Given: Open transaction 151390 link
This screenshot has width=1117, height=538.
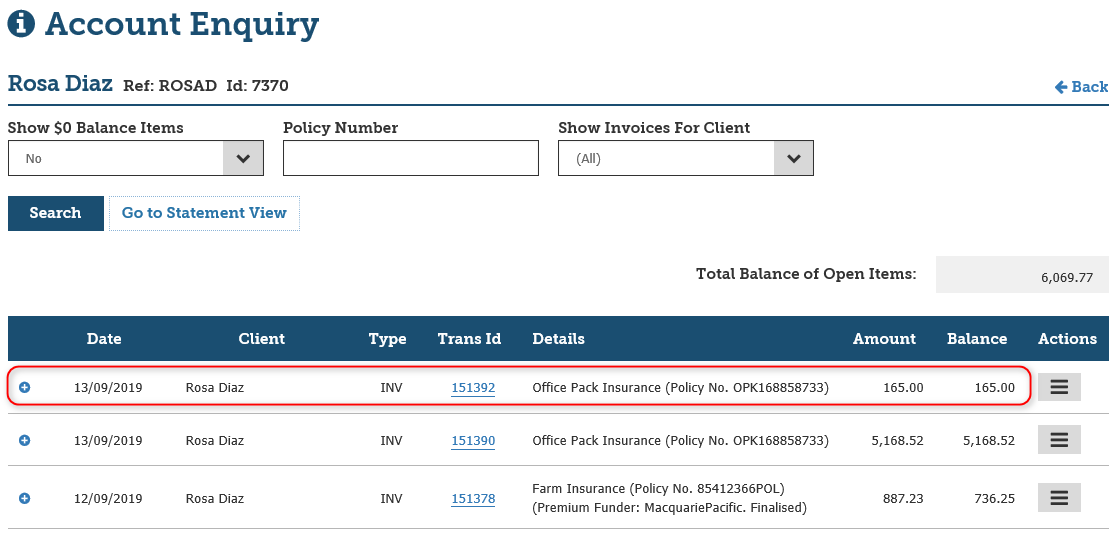Looking at the screenshot, I should click(473, 440).
